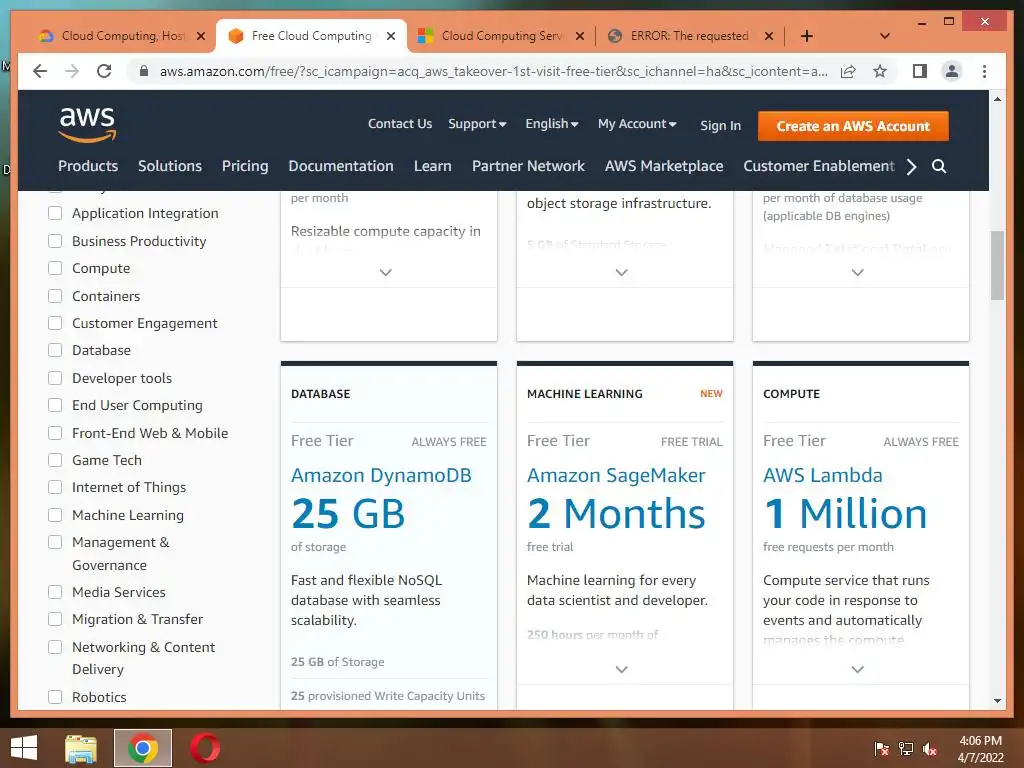Click the muted volume tray icon
The width and height of the screenshot is (1024, 768).
[x=929, y=749]
